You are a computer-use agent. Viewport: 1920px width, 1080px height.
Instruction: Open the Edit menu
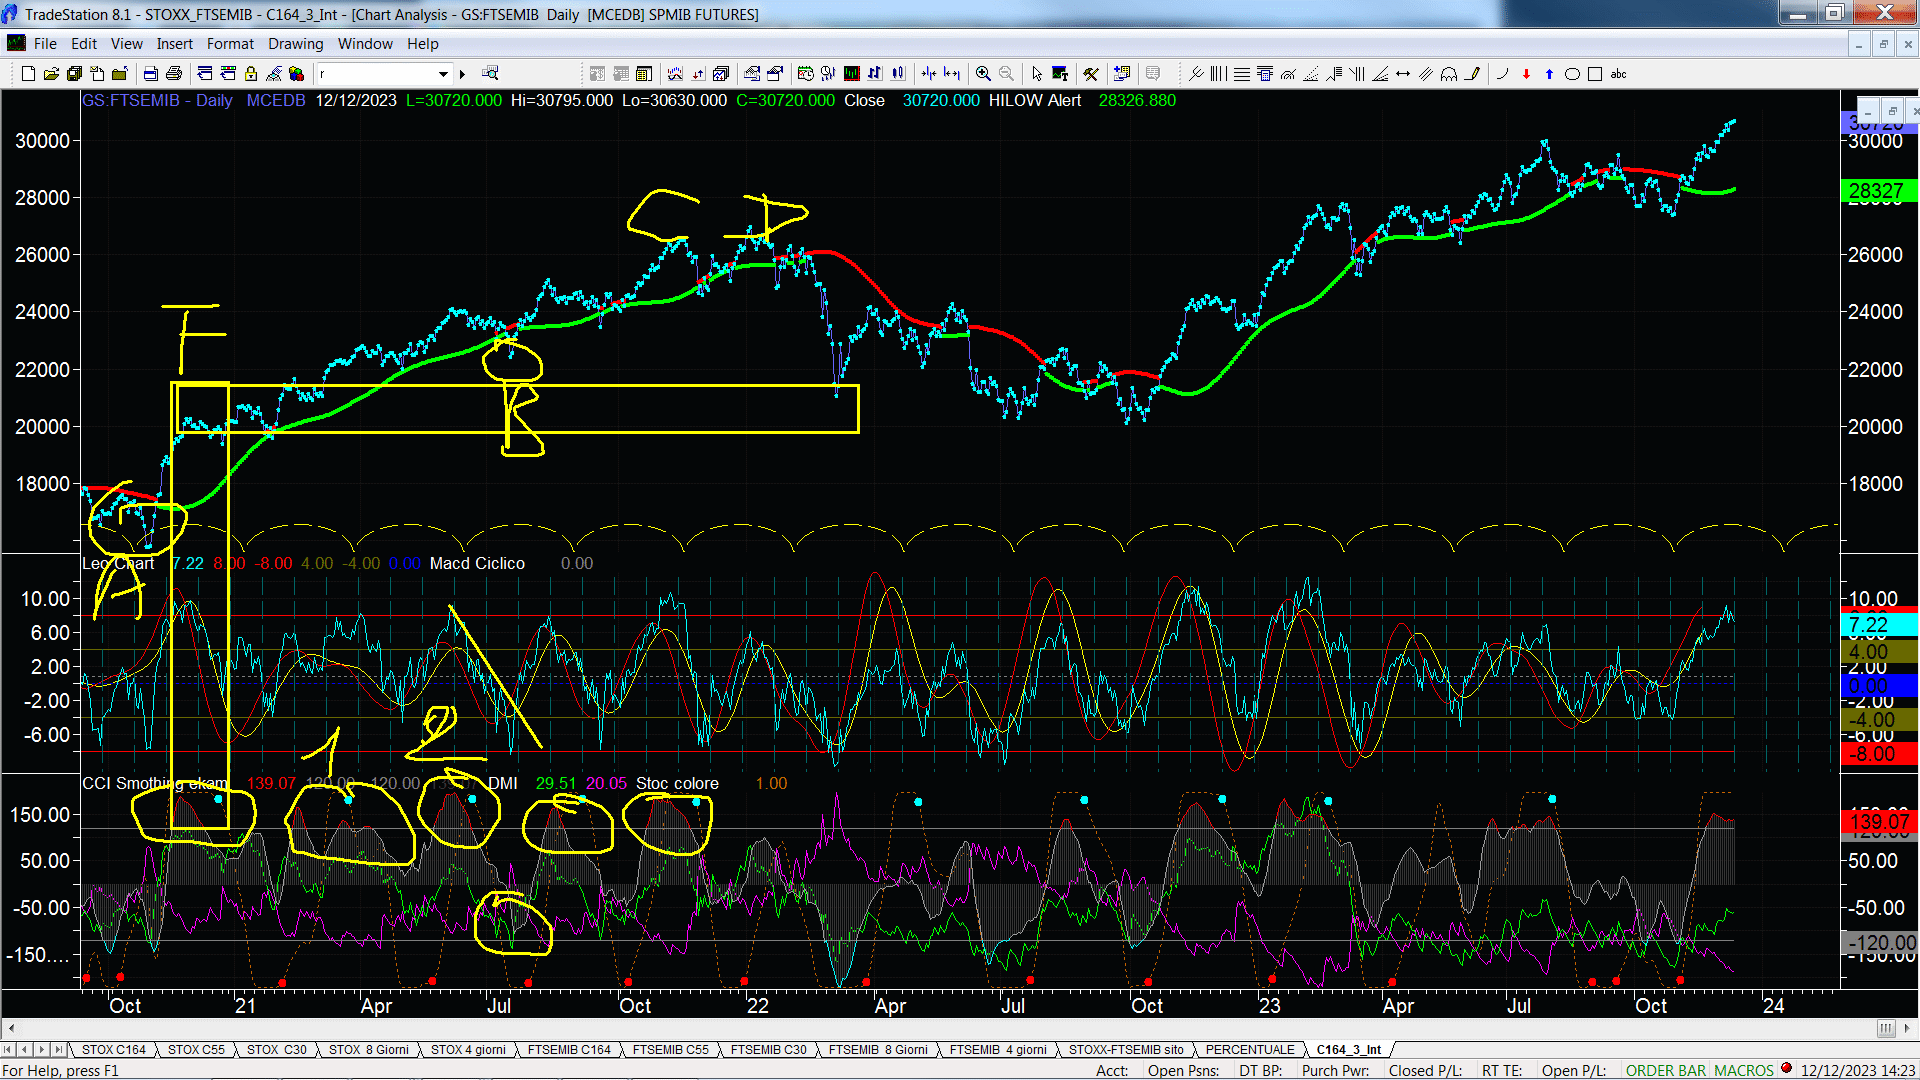tap(84, 44)
